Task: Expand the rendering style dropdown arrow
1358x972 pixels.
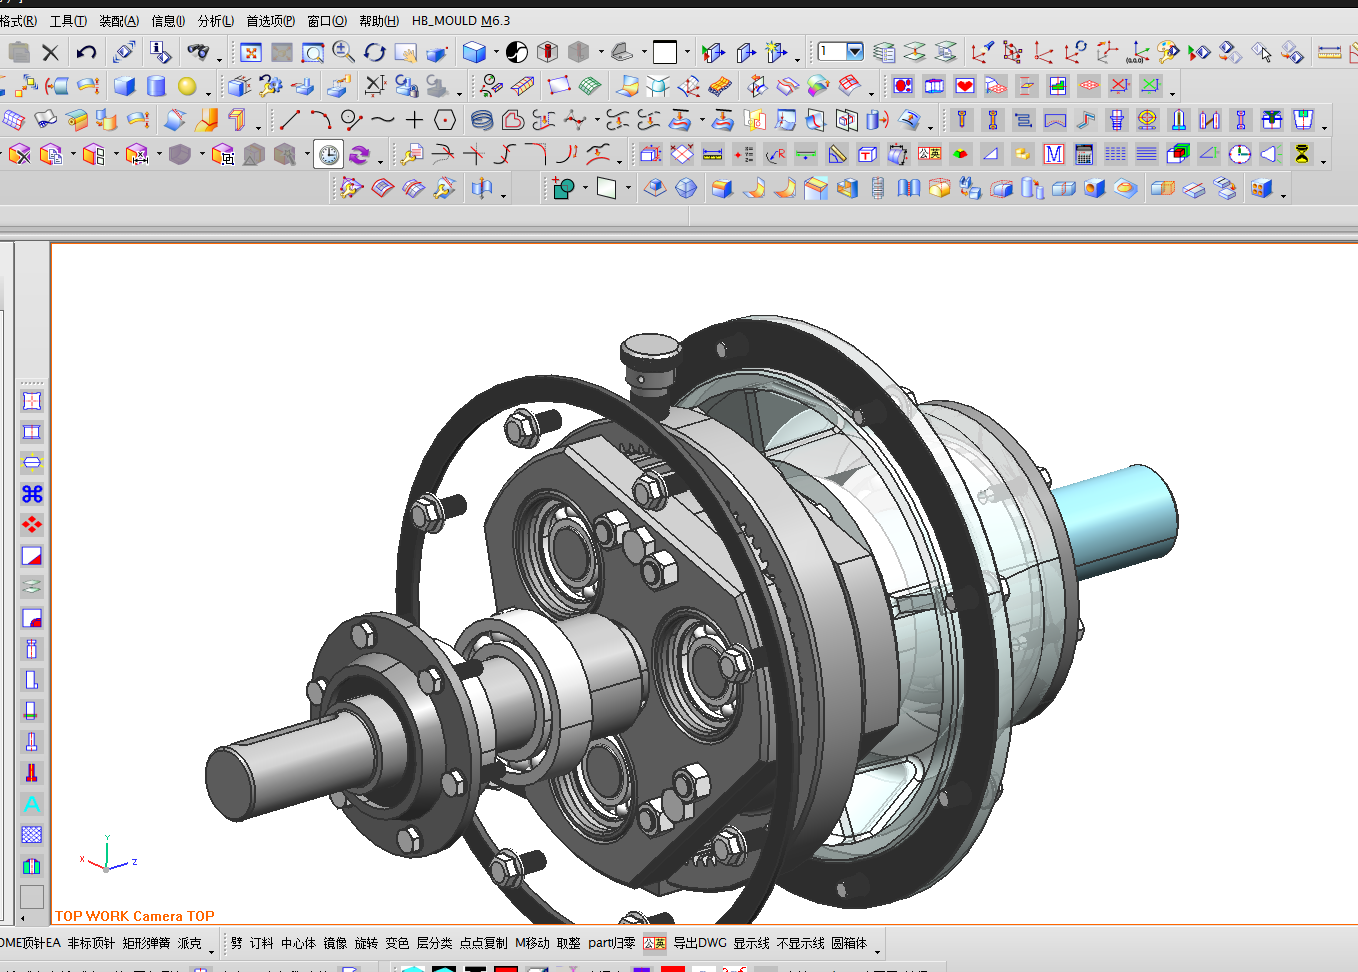Action: coord(496,52)
